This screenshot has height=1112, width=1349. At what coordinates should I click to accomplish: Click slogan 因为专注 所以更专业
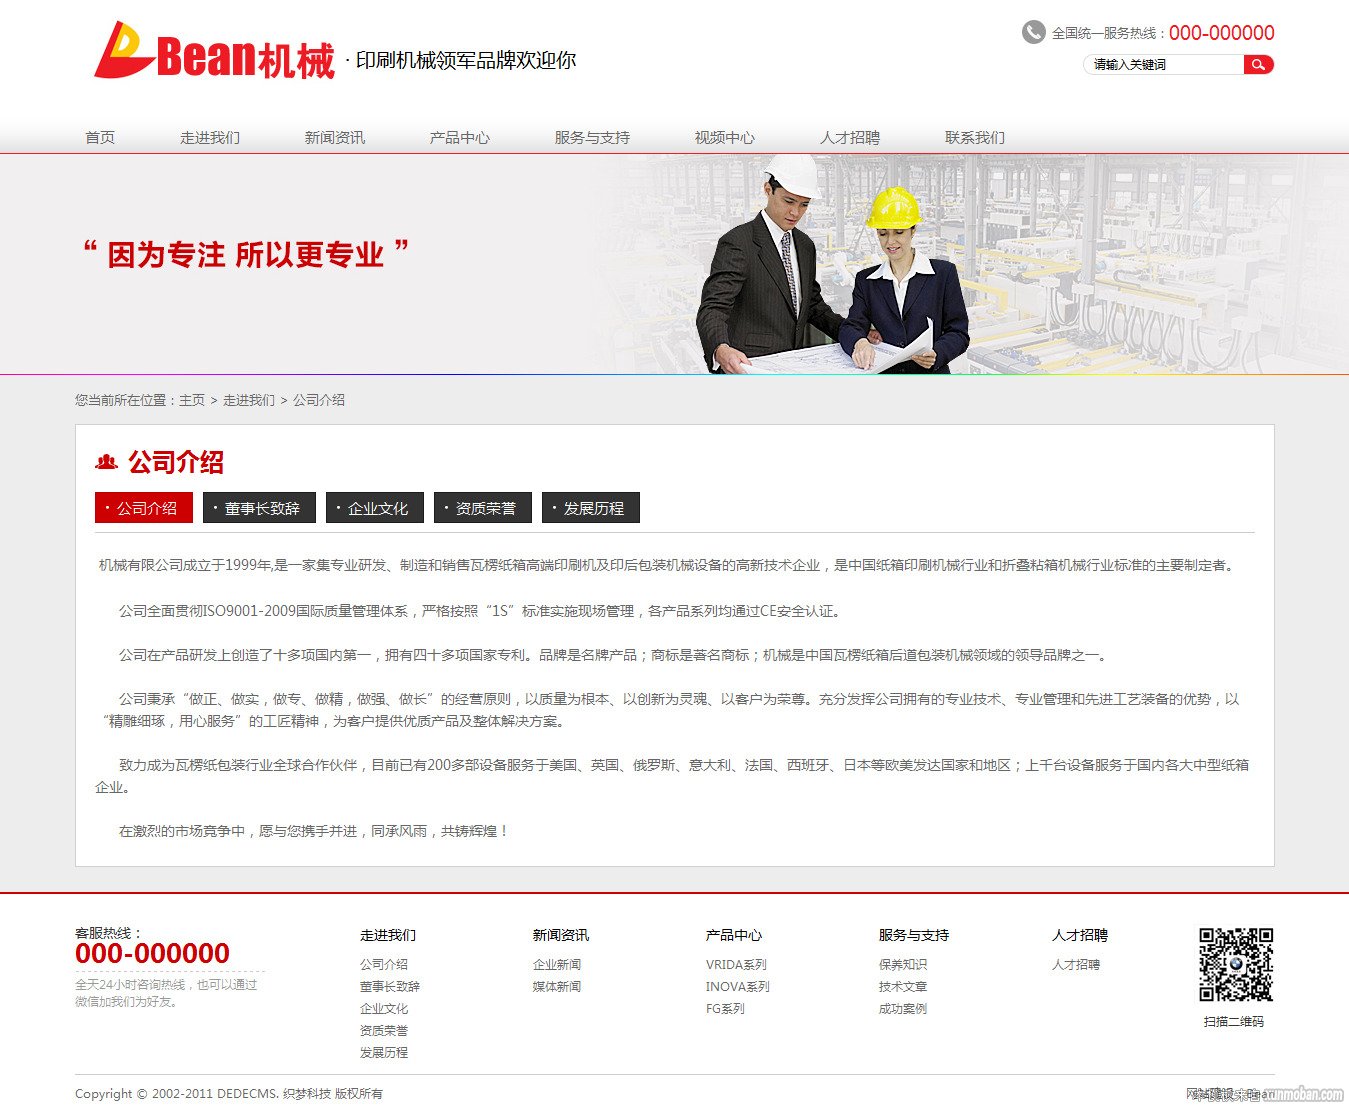(x=246, y=253)
